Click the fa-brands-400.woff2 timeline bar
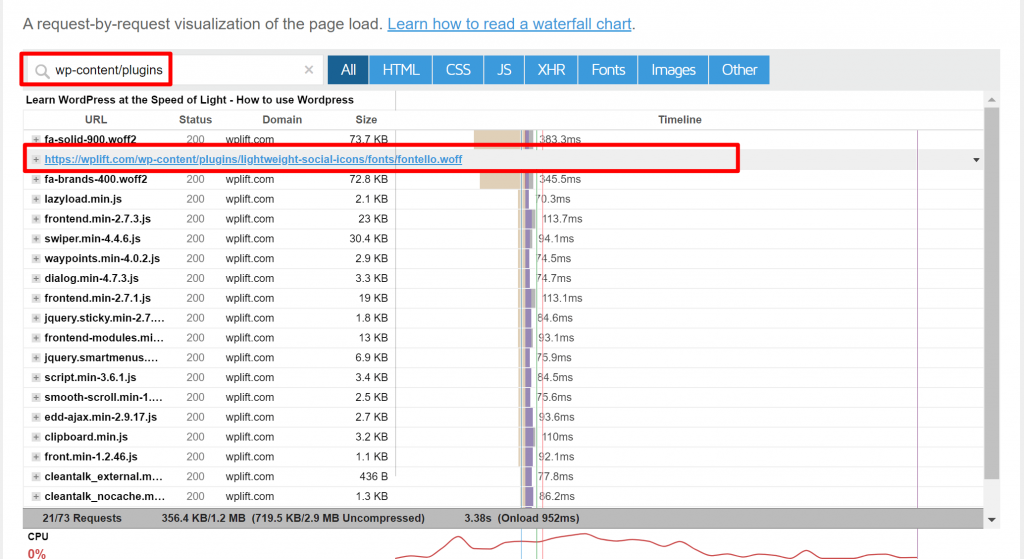The width and height of the screenshot is (1024, 559). [x=506, y=179]
